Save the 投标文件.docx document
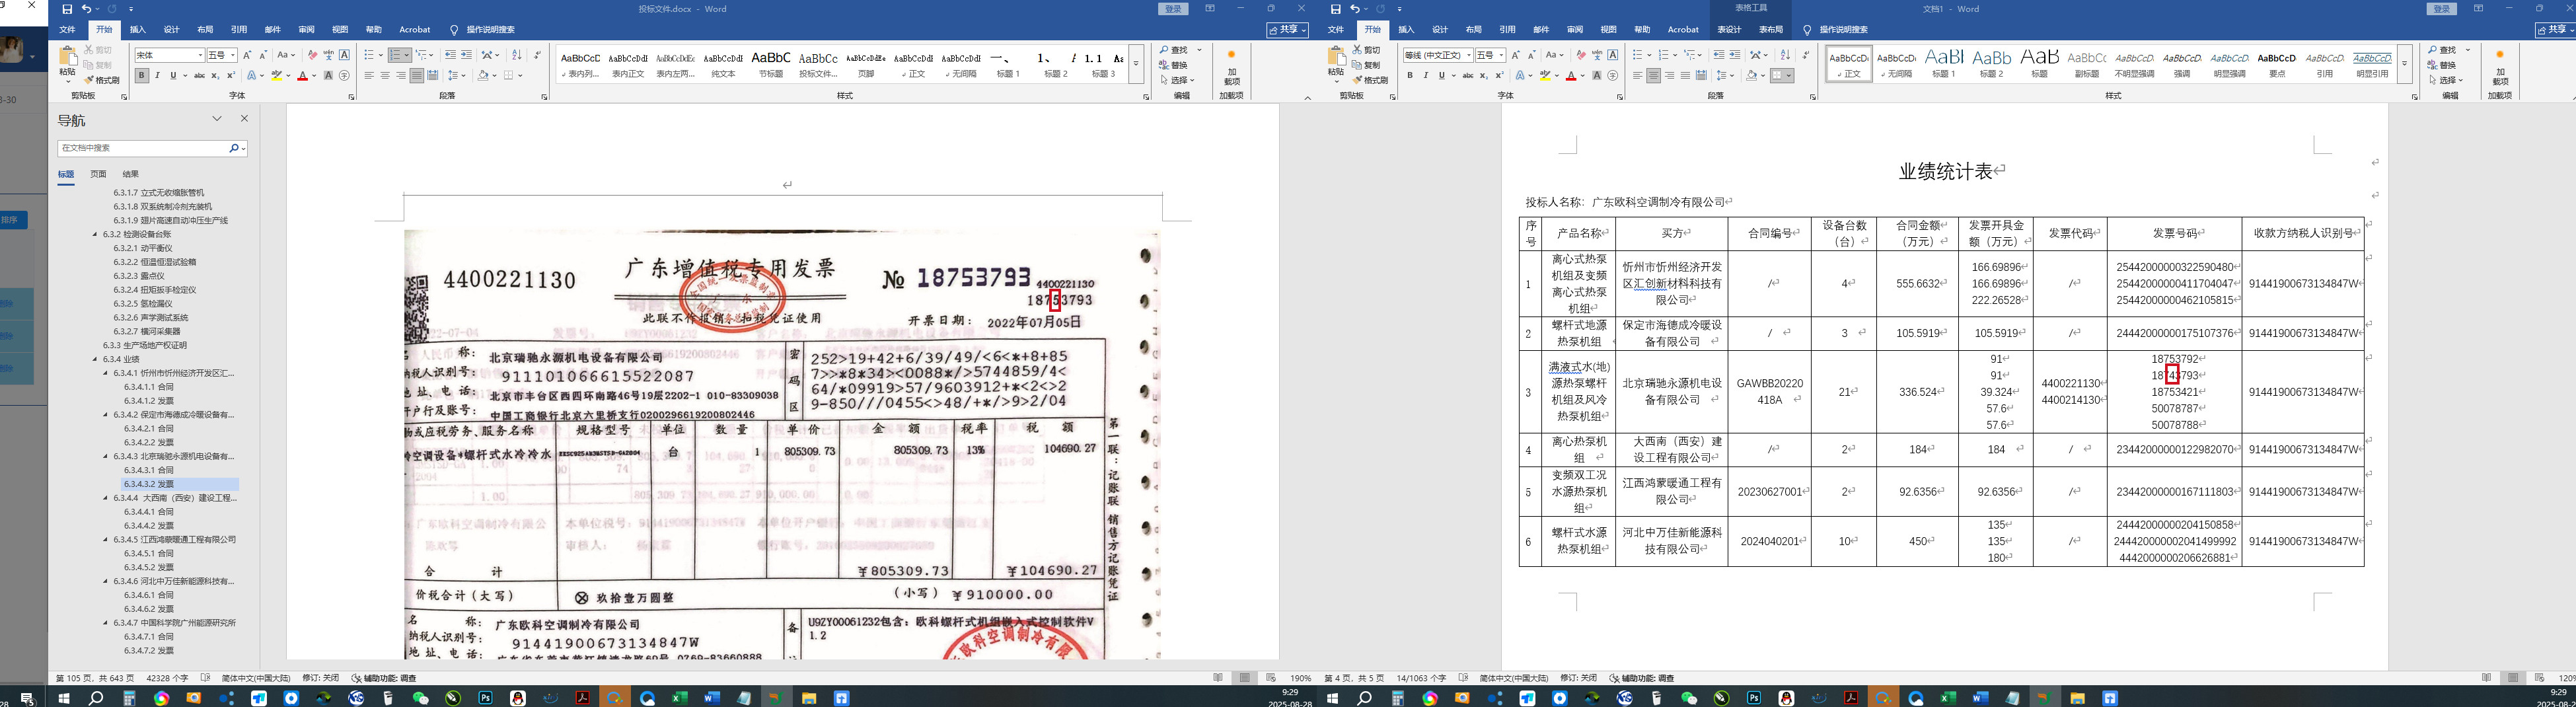Viewport: 2576px width, 707px height. (x=67, y=9)
